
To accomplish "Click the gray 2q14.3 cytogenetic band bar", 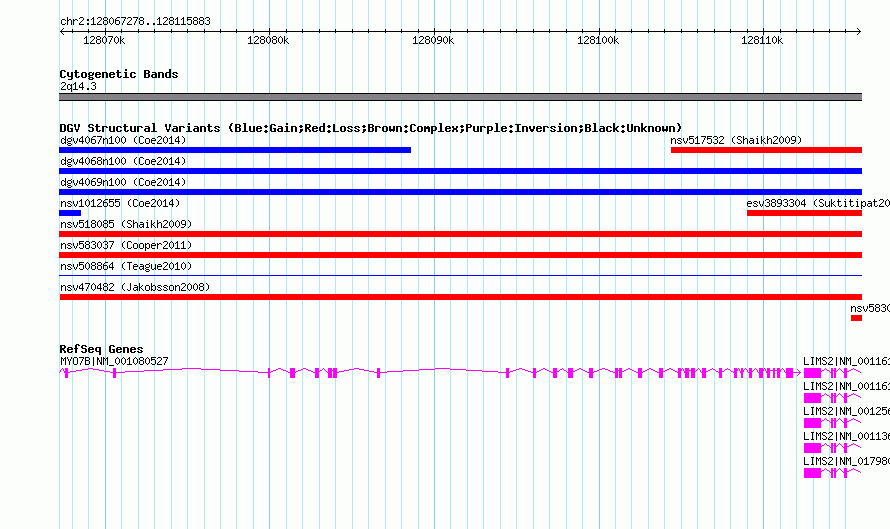I will (460, 97).
